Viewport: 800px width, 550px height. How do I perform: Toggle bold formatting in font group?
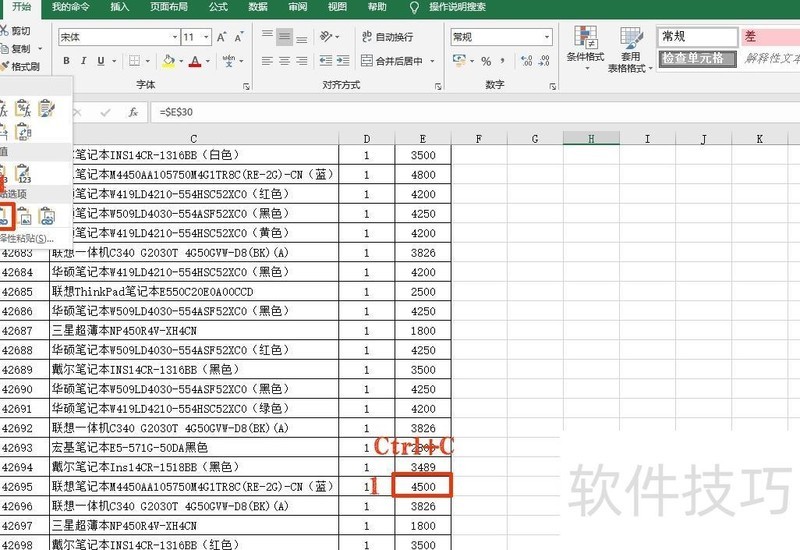click(x=66, y=61)
